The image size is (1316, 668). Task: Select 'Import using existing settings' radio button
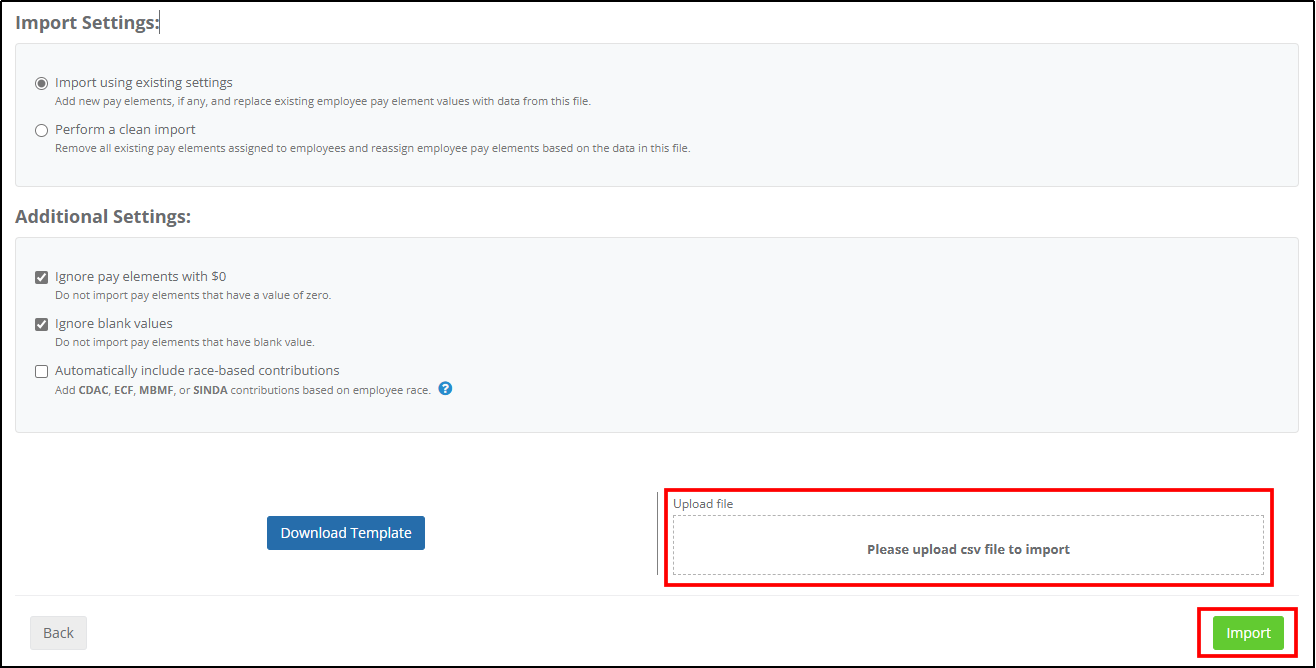[41, 83]
